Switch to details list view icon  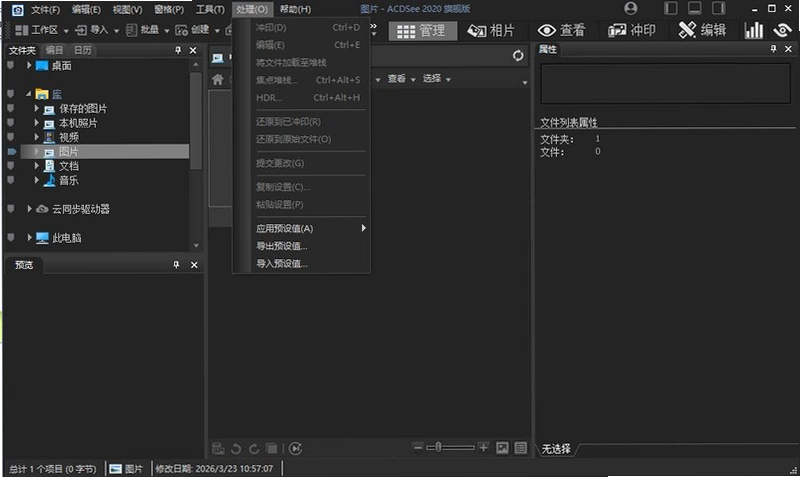coord(520,448)
